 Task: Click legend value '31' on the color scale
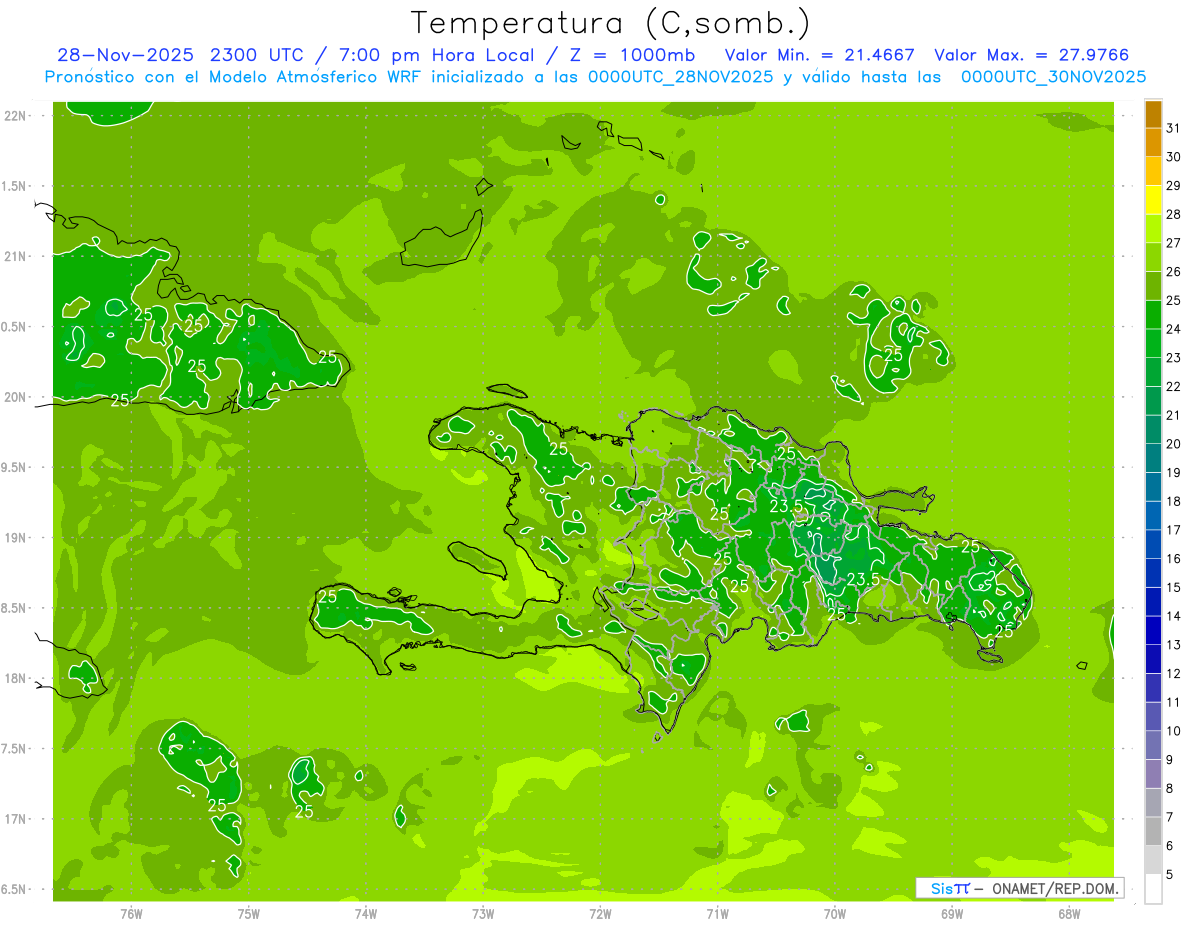pos(1174,128)
